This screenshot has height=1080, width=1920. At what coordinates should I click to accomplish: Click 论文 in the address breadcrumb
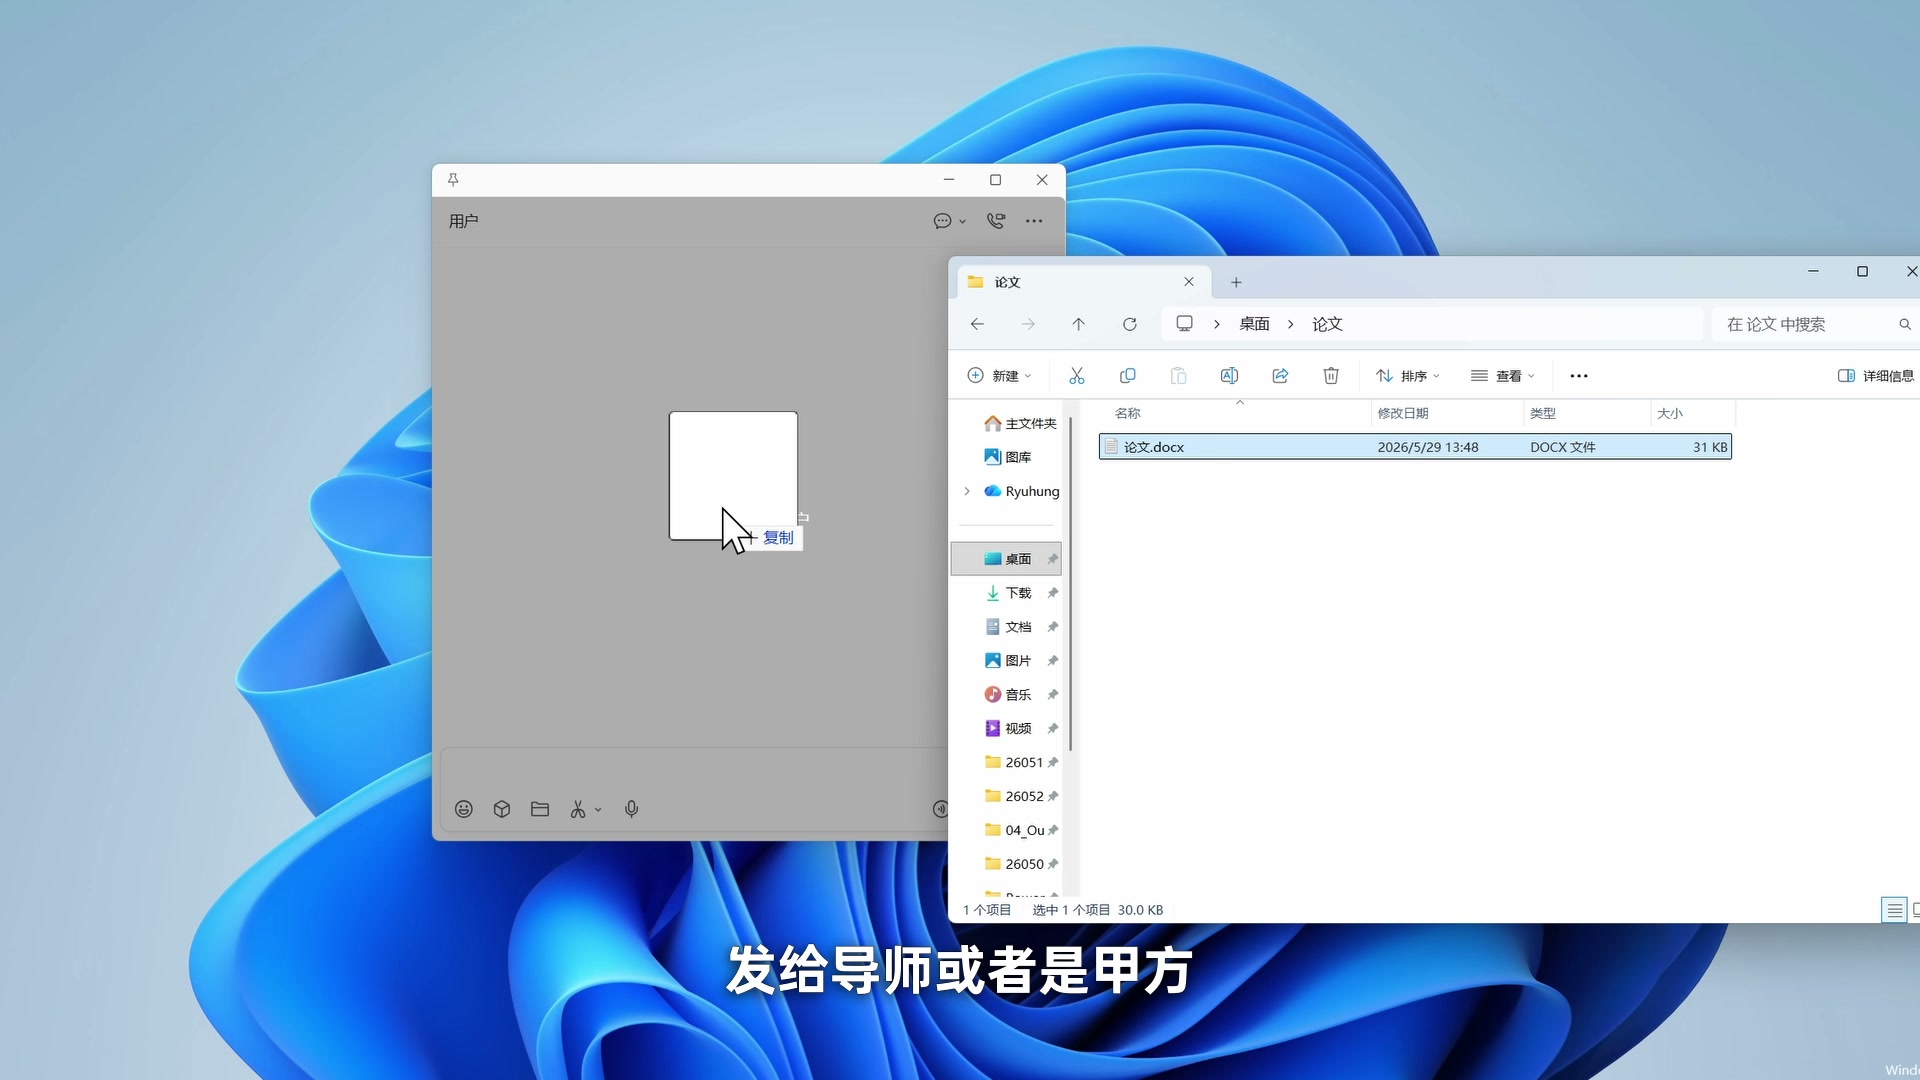[x=1327, y=324]
